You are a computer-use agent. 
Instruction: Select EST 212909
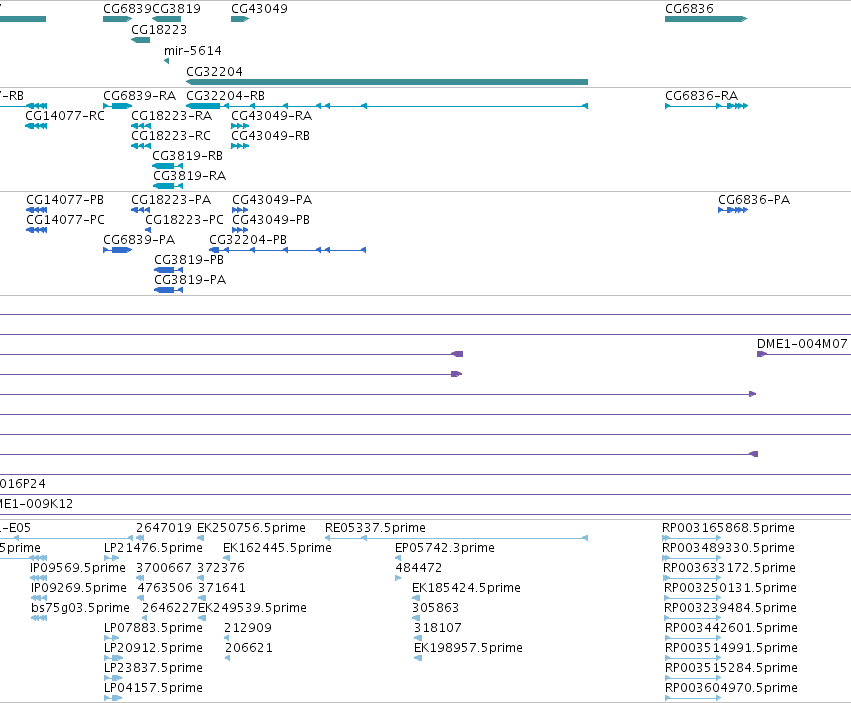[248, 628]
